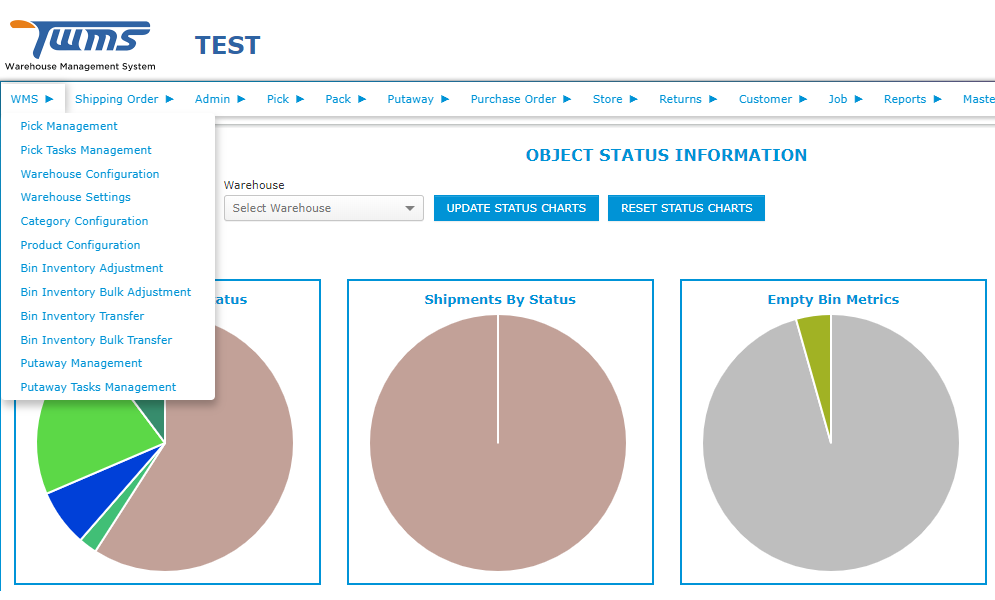Click the UPDATE STATUS CHARTS button

(x=516, y=208)
